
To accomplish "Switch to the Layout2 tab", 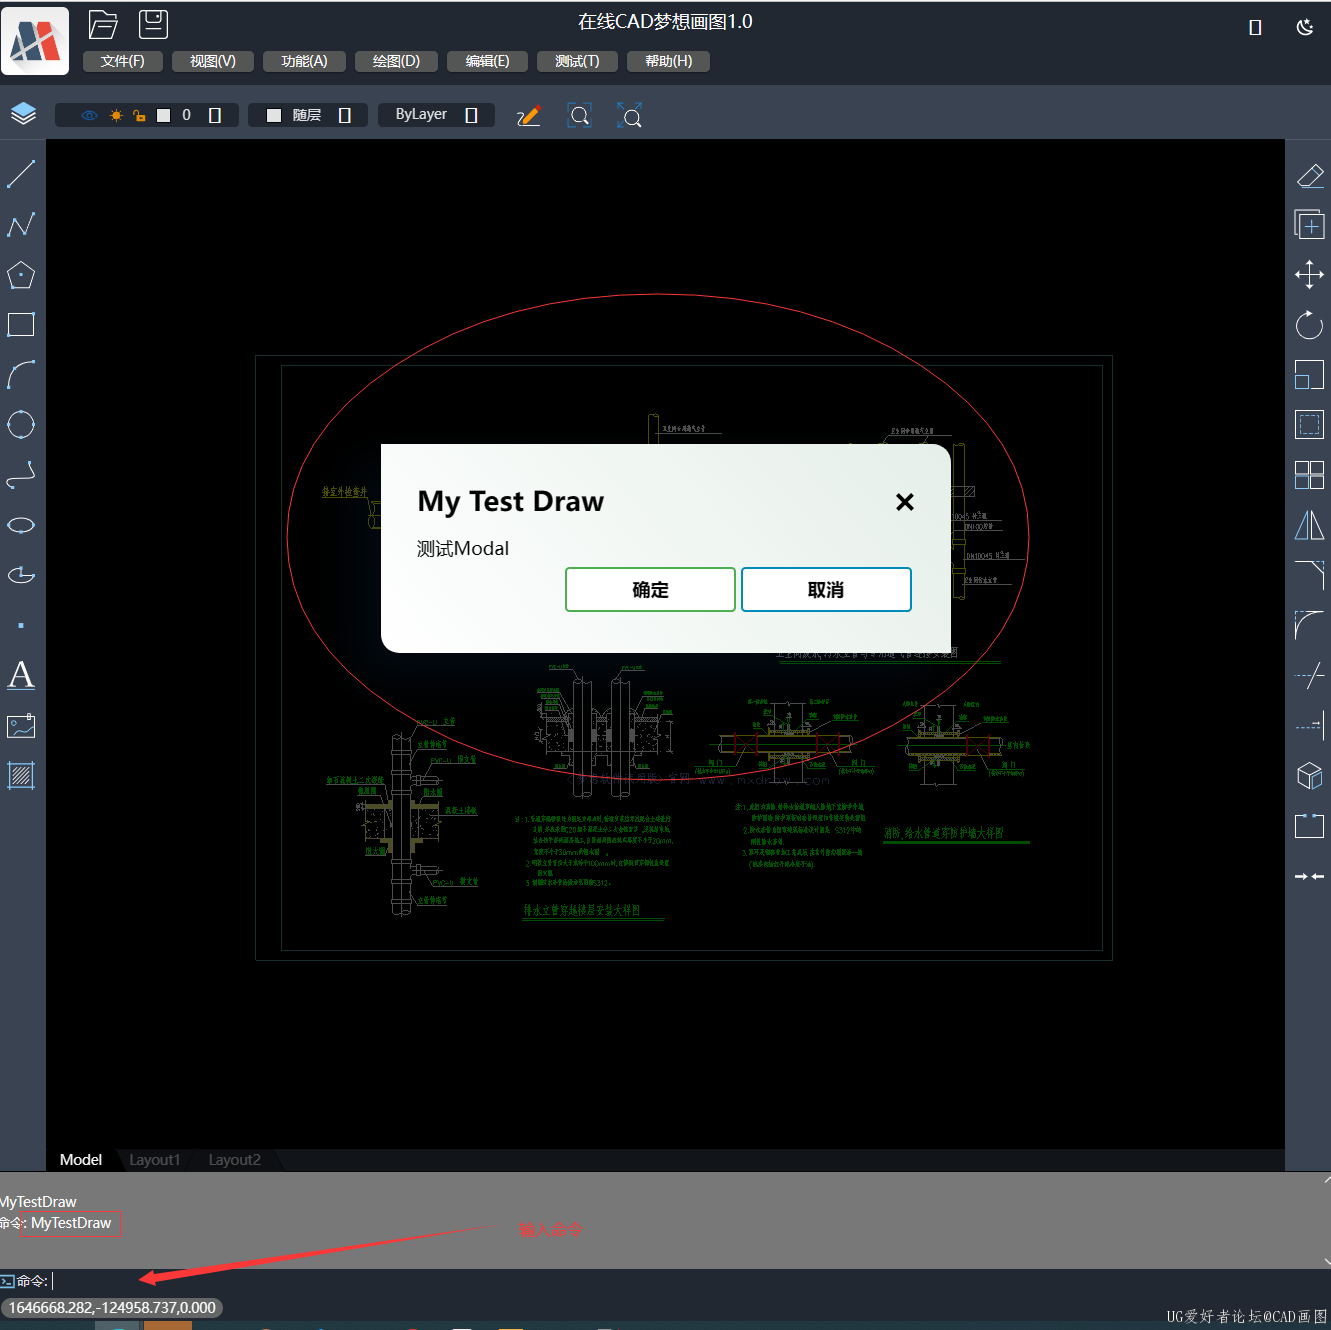I will click(x=234, y=1160).
